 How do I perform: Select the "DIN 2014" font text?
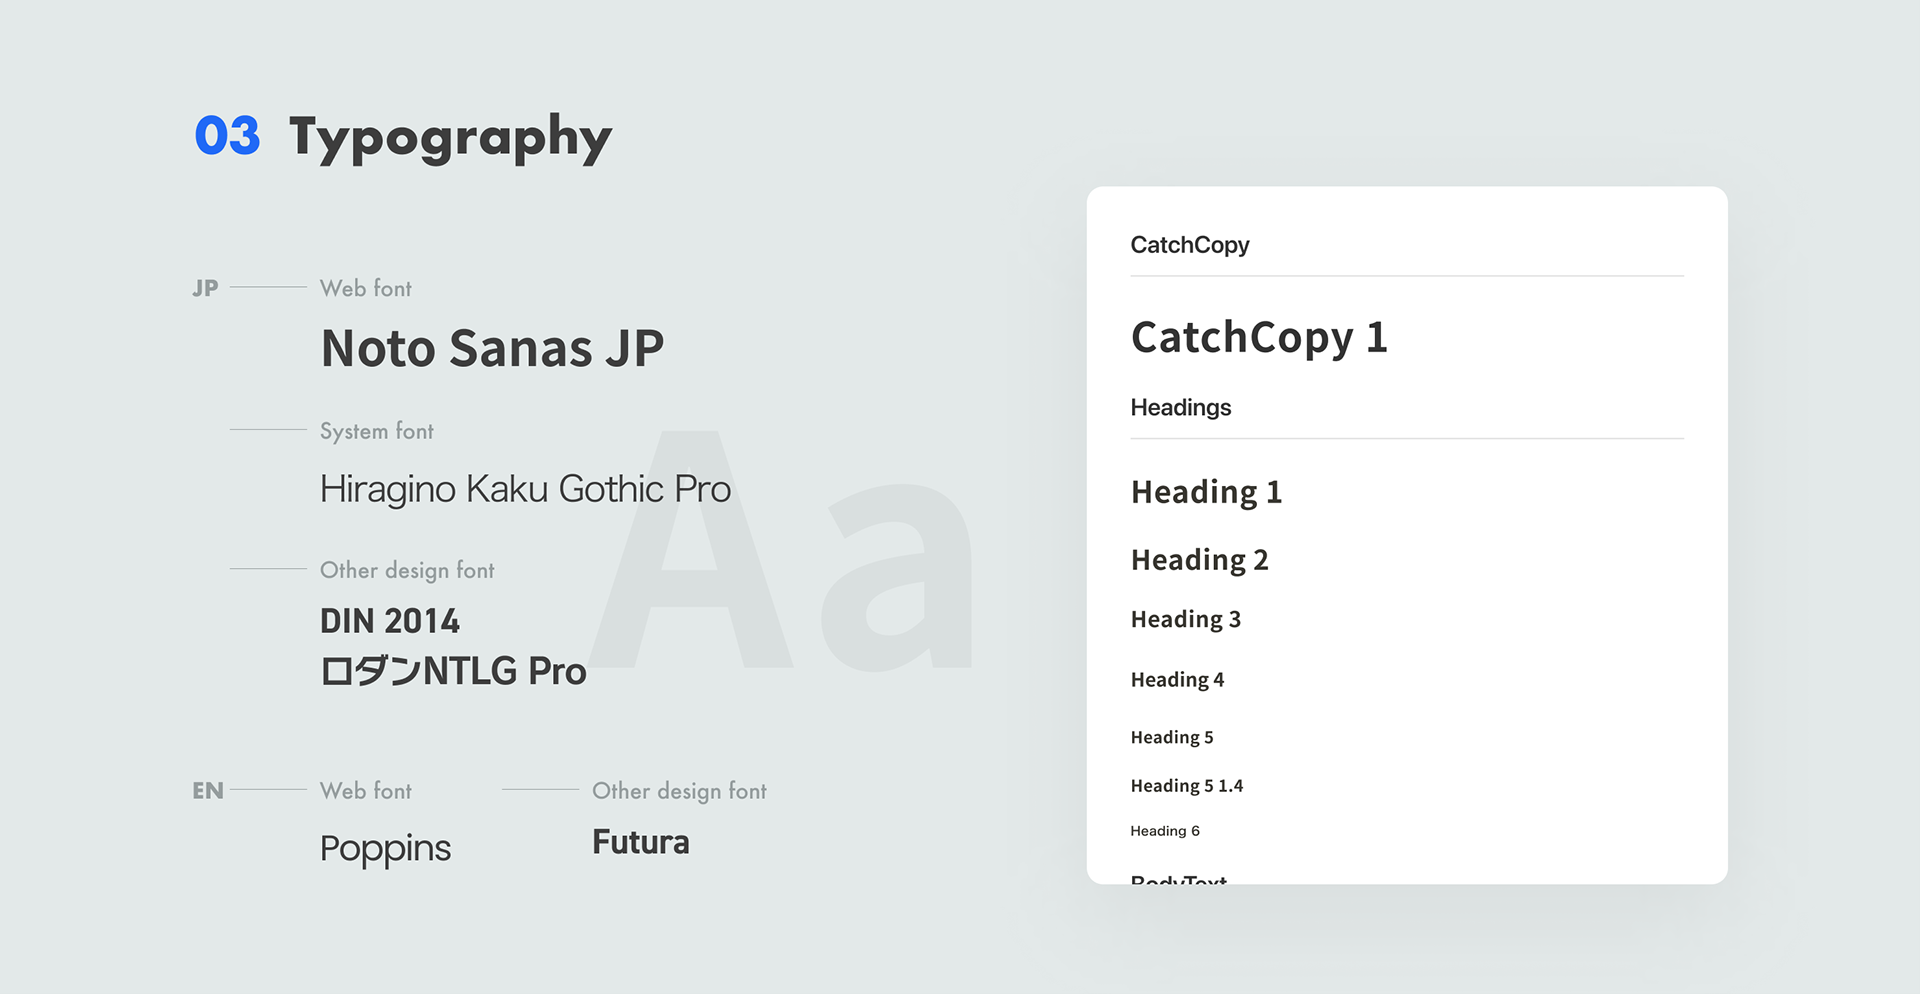tap(390, 621)
